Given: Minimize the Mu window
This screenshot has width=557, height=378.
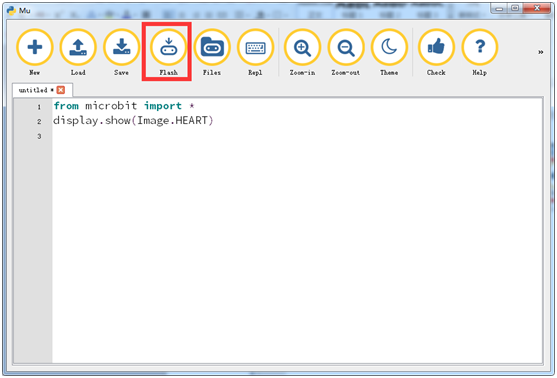Looking at the screenshot, I should [x=500, y=8].
